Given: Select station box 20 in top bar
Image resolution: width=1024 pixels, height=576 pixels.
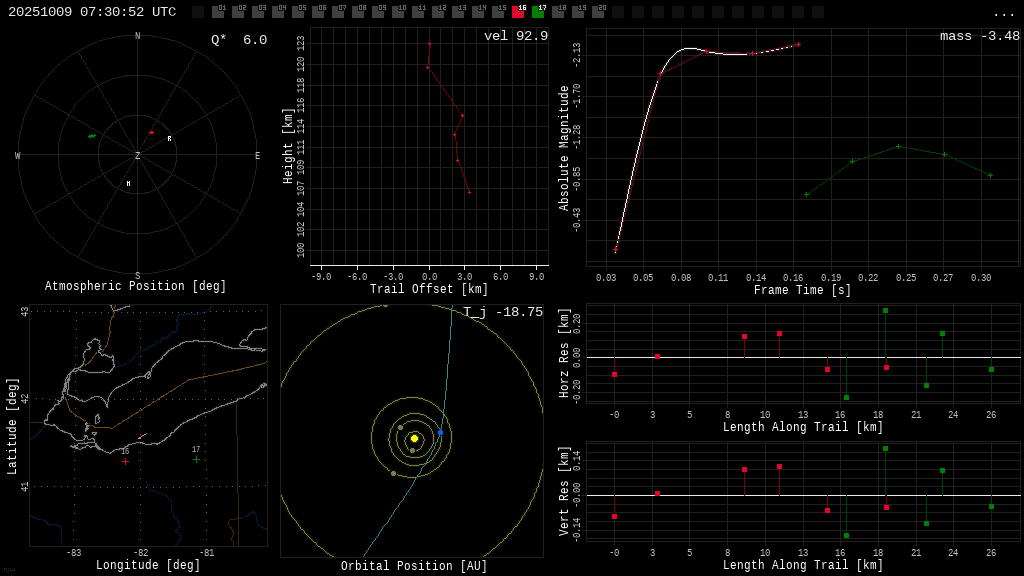Looking at the screenshot, I should click(x=598, y=12).
